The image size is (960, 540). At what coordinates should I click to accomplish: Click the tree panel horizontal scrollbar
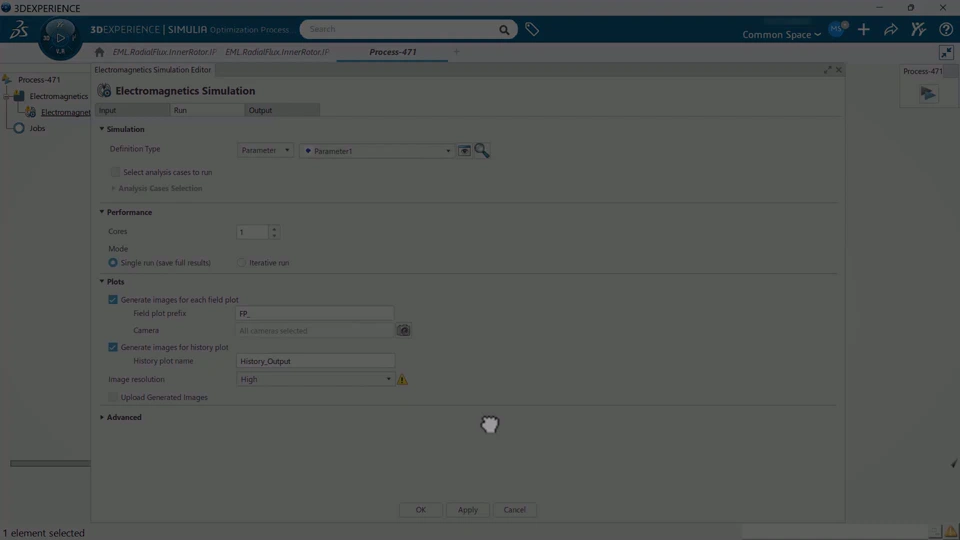[50, 463]
